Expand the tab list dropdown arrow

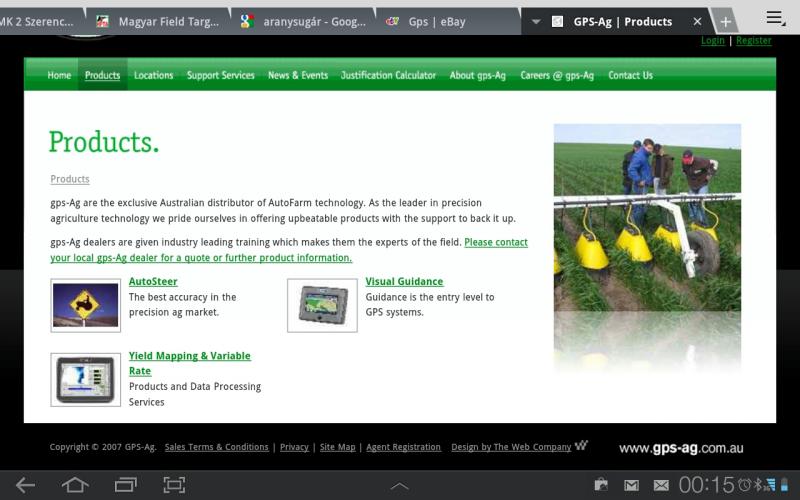pyautogui.click(x=536, y=22)
